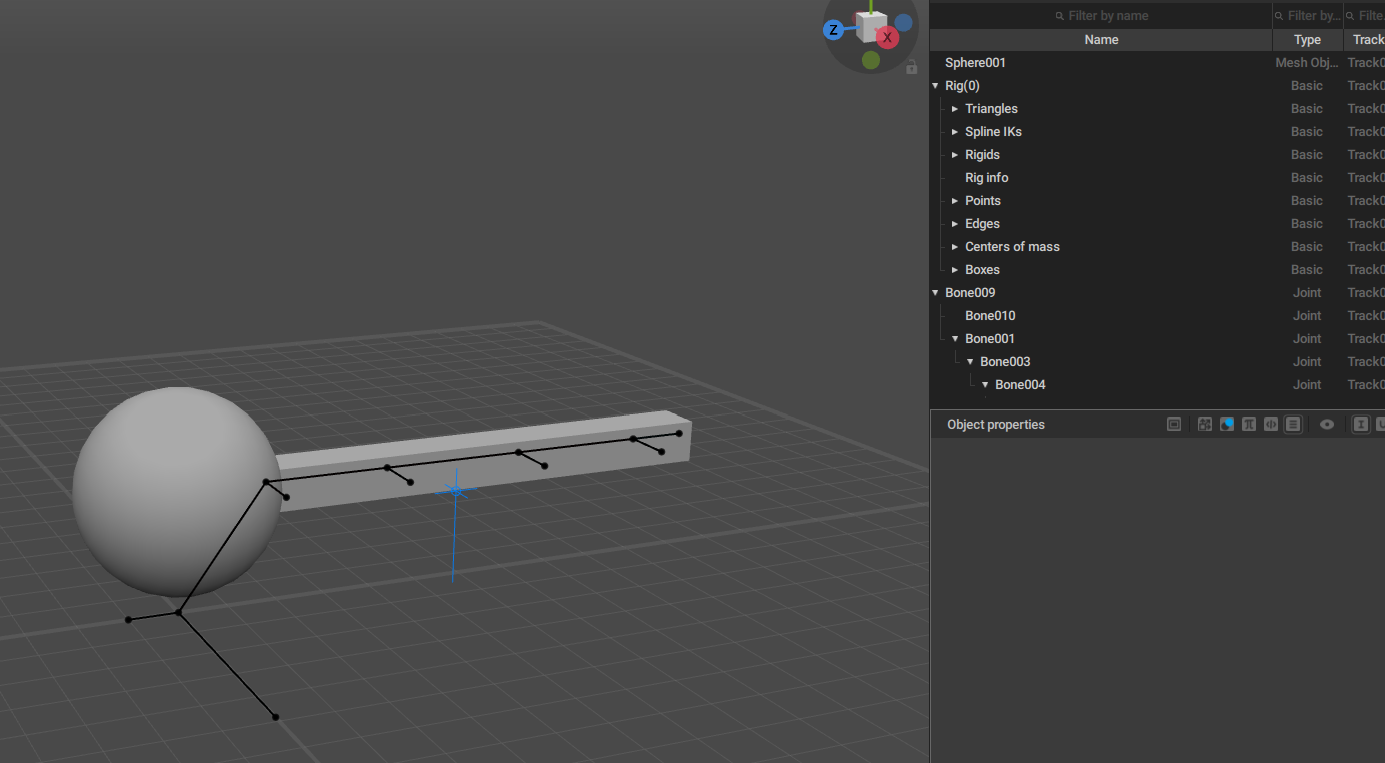The image size is (1385, 763).
Task: Toggle the list-lines icon in Object properties
Action: [1293, 424]
